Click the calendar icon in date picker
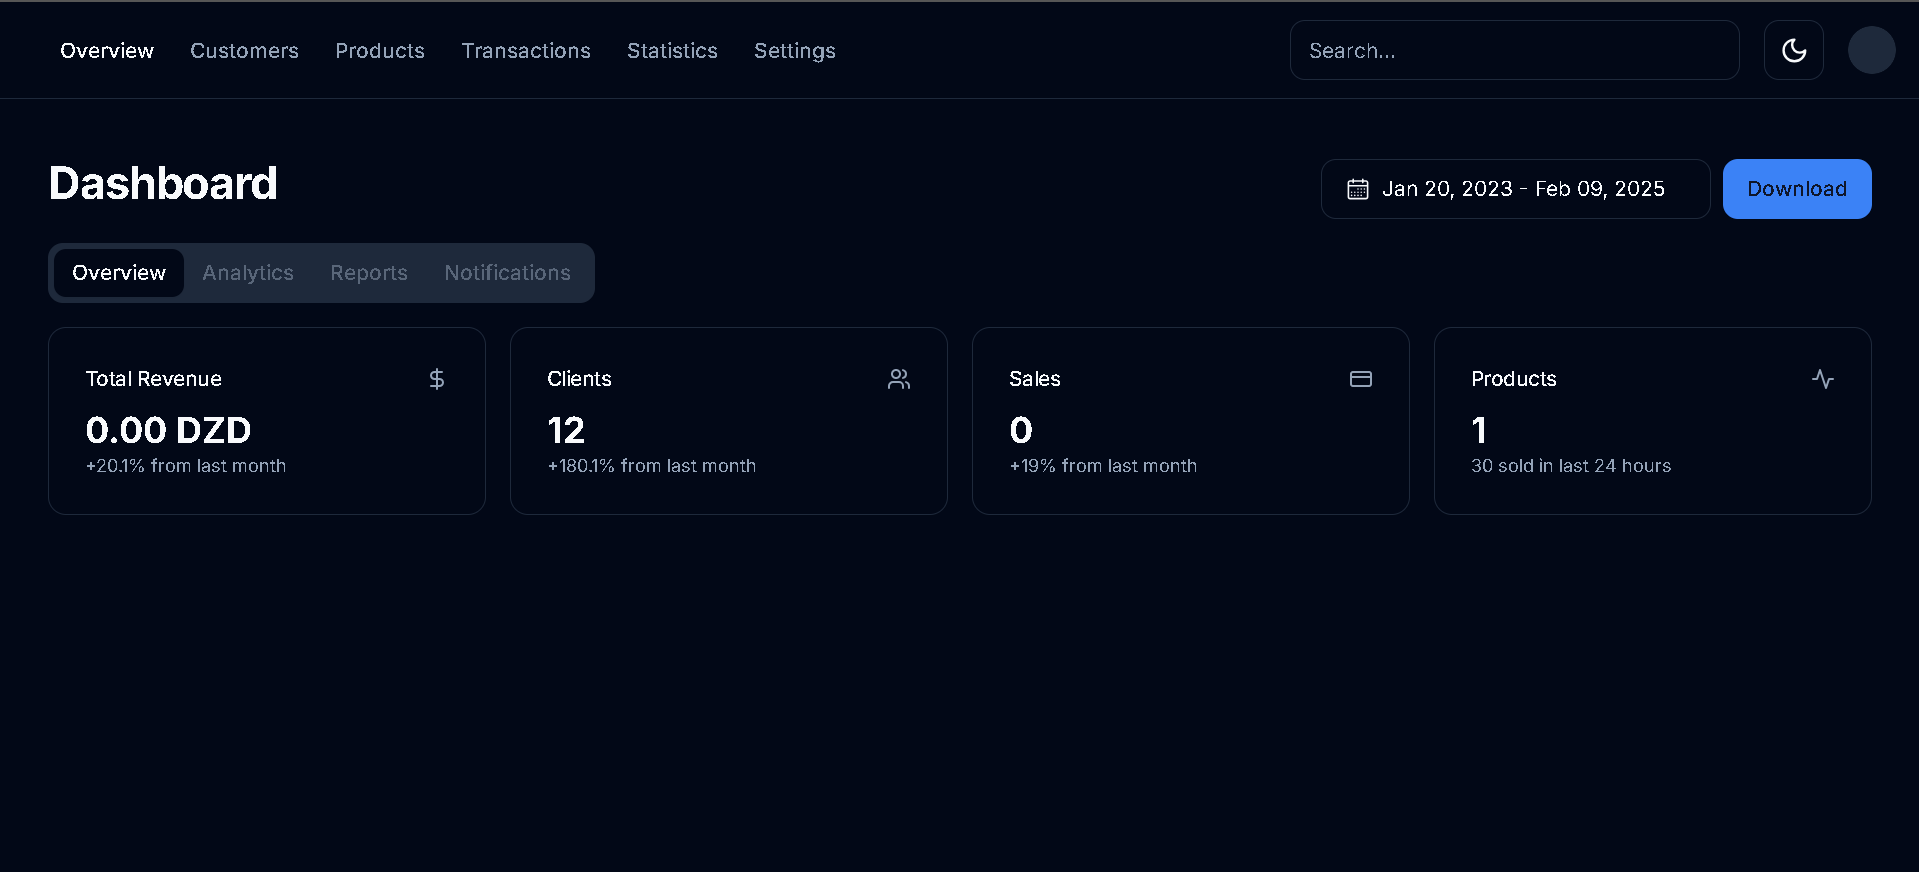This screenshot has height=872, width=1919. (1357, 189)
